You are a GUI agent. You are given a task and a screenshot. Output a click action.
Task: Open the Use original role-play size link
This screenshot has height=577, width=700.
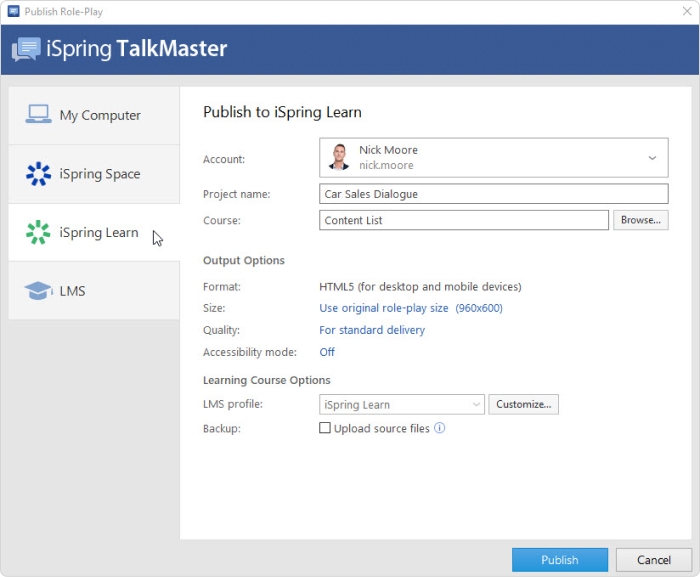click(x=384, y=308)
